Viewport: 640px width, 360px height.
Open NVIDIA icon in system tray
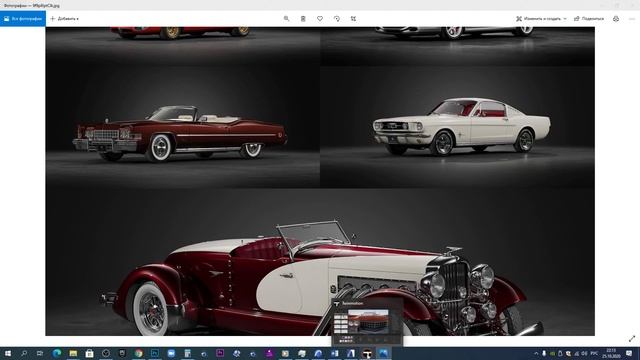pyautogui.click(x=552, y=353)
